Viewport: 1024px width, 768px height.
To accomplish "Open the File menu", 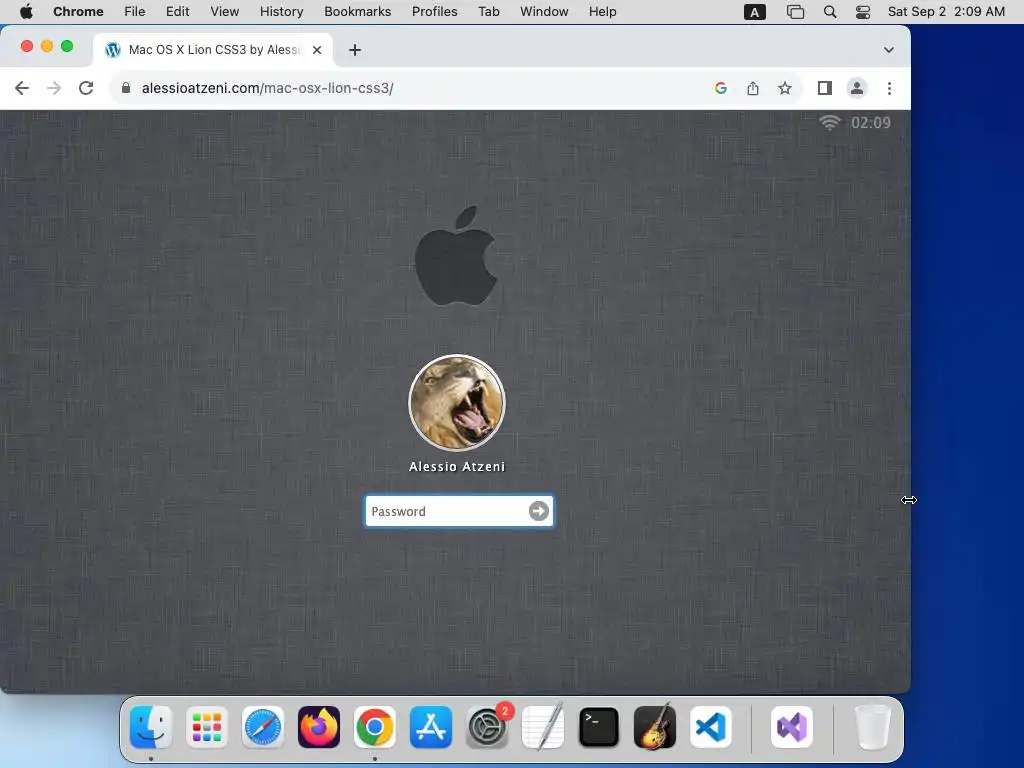I will click(x=135, y=12).
